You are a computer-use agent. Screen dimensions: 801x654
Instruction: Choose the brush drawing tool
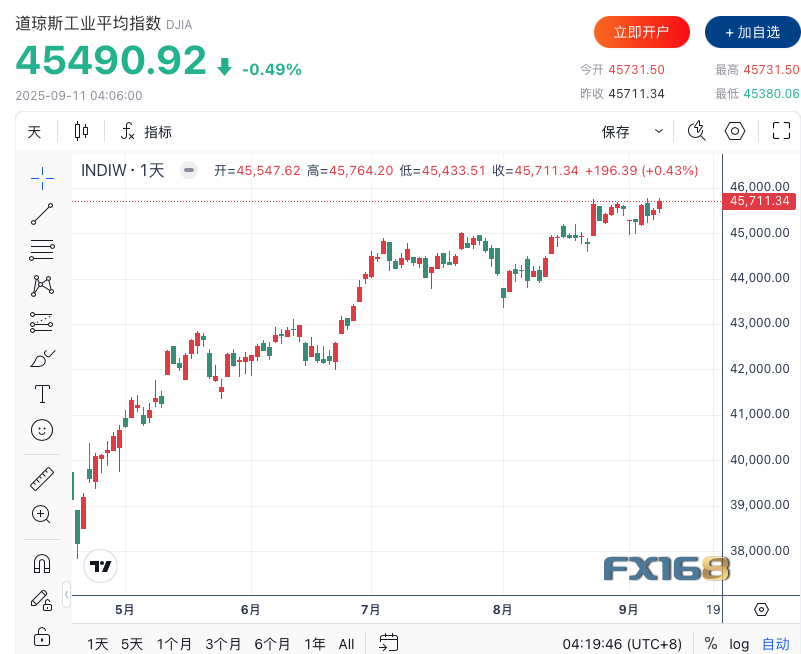(x=42, y=358)
